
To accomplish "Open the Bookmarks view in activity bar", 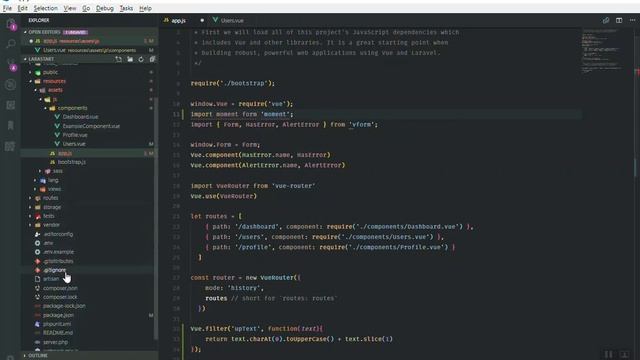I will click(x=11, y=125).
